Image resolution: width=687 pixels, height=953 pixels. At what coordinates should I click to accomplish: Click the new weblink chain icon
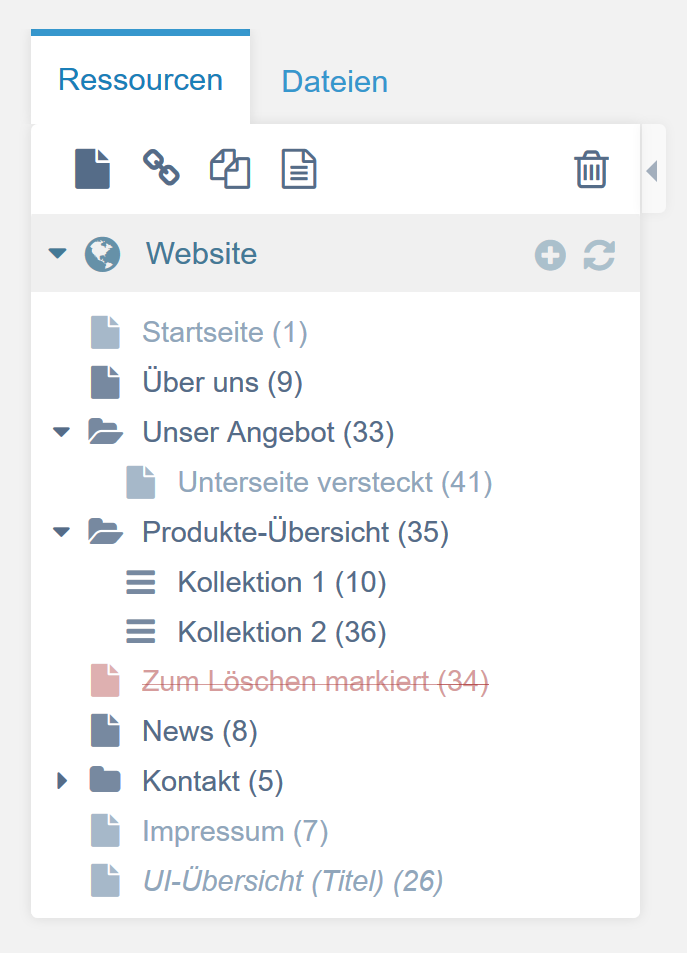click(x=161, y=168)
